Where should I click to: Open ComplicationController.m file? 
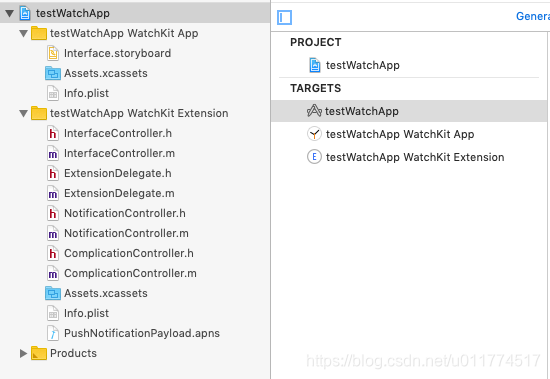130,273
